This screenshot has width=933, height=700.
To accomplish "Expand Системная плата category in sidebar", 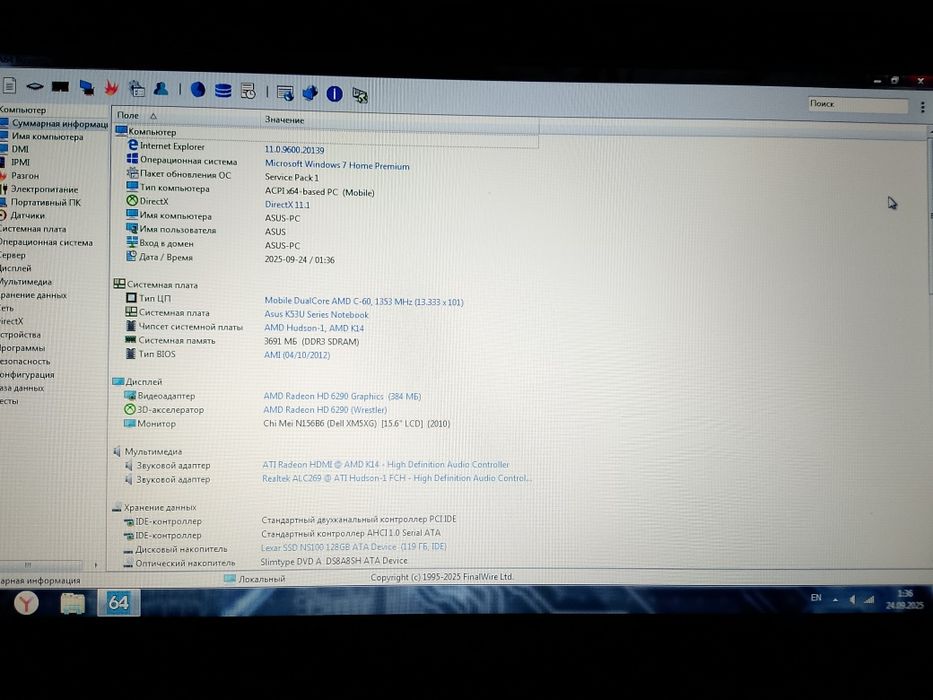I will [33, 229].
